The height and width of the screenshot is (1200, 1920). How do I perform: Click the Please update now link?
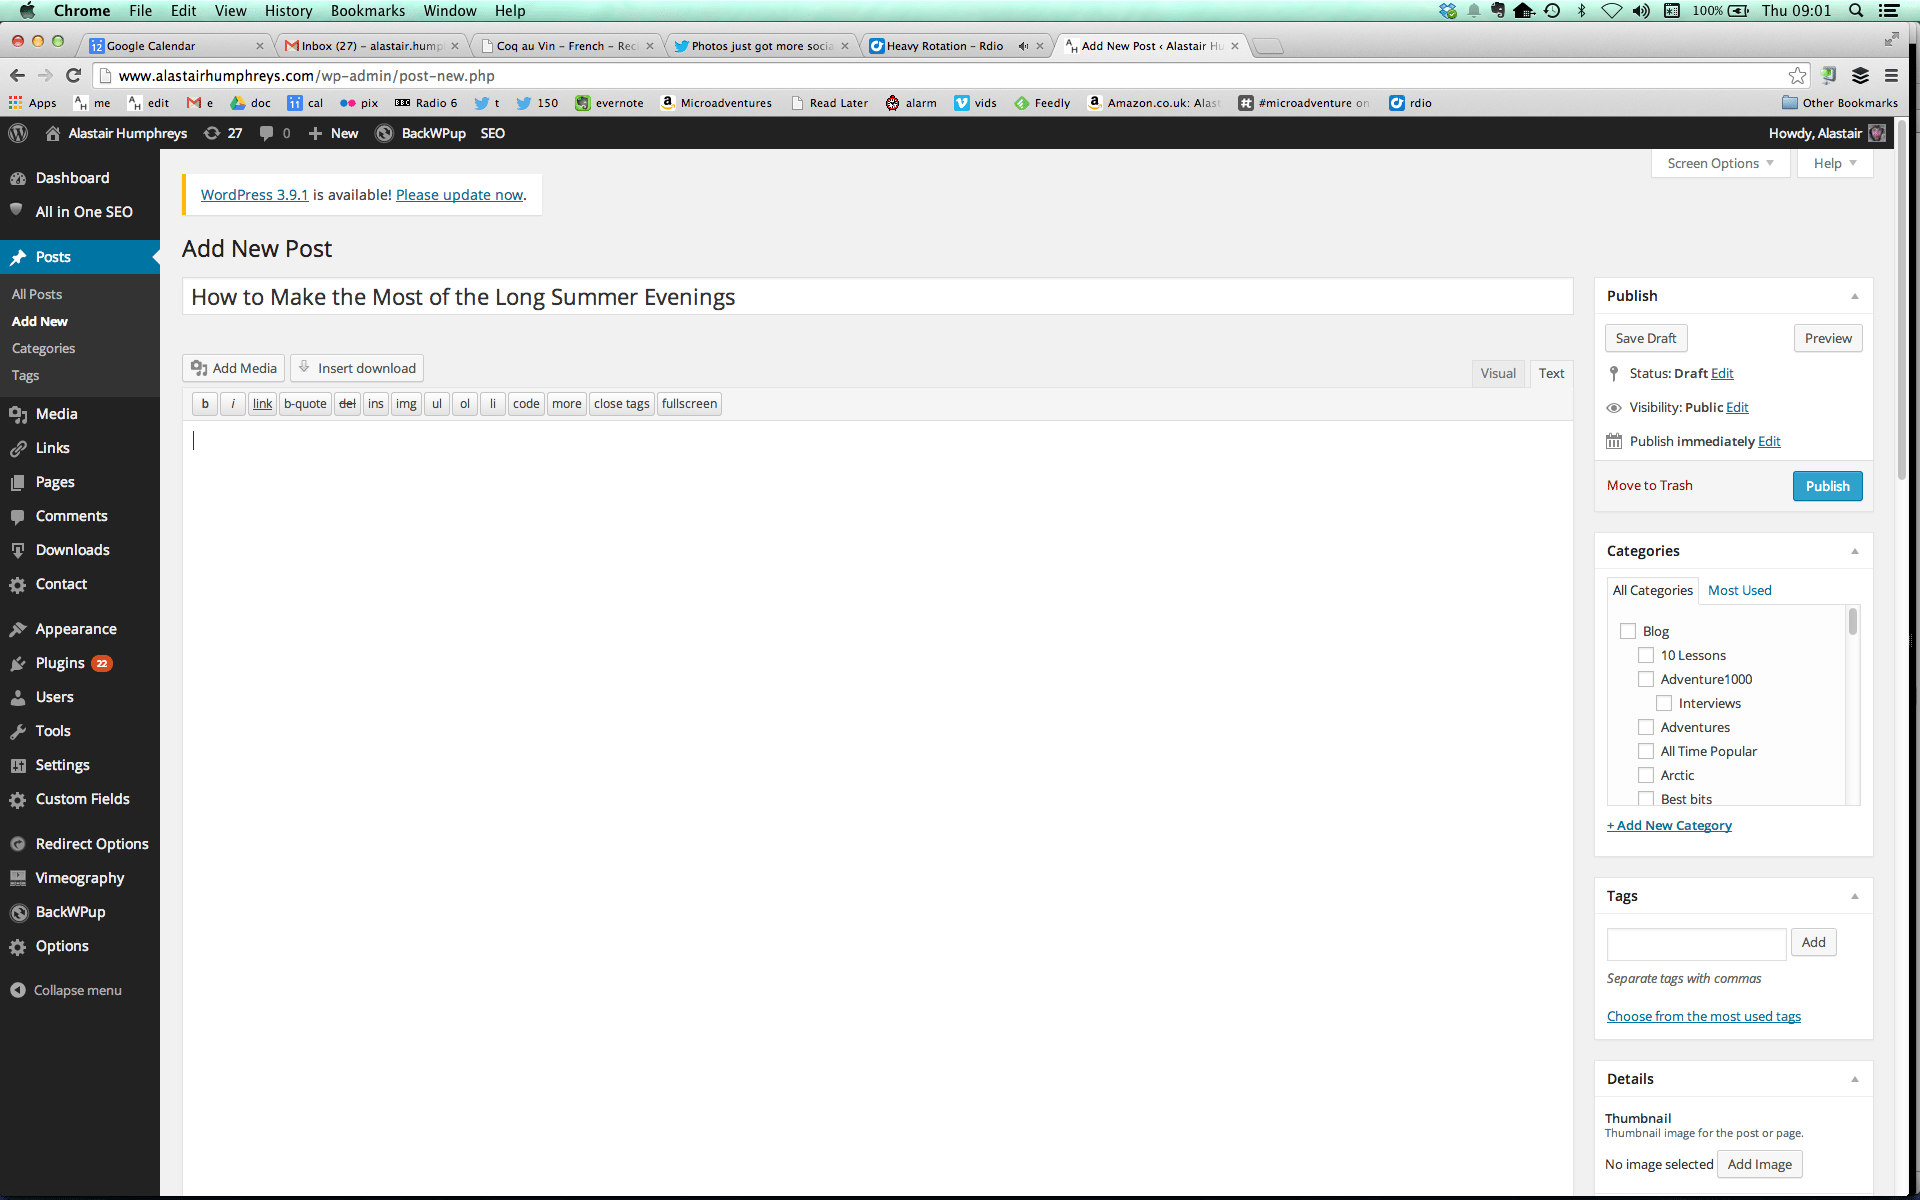coord(459,195)
